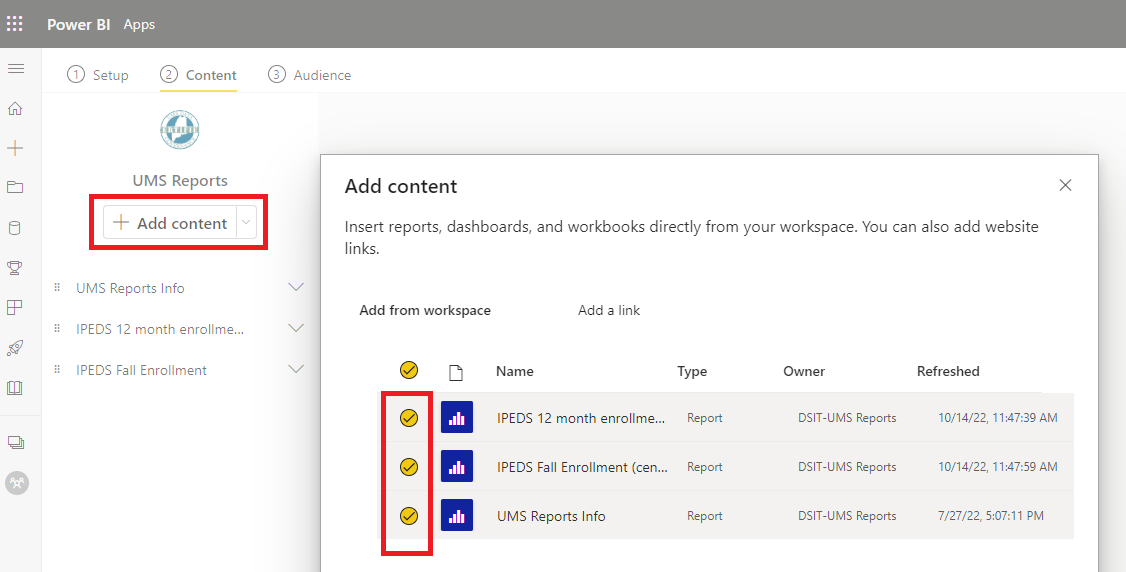Sort by the Owner column header
The width and height of the screenshot is (1126, 572).
[x=804, y=371]
